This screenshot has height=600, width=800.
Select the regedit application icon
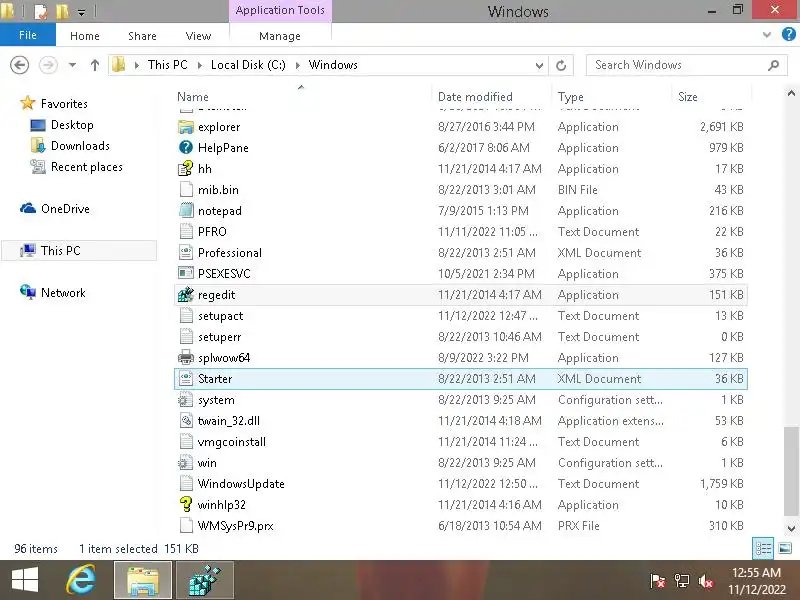point(186,294)
